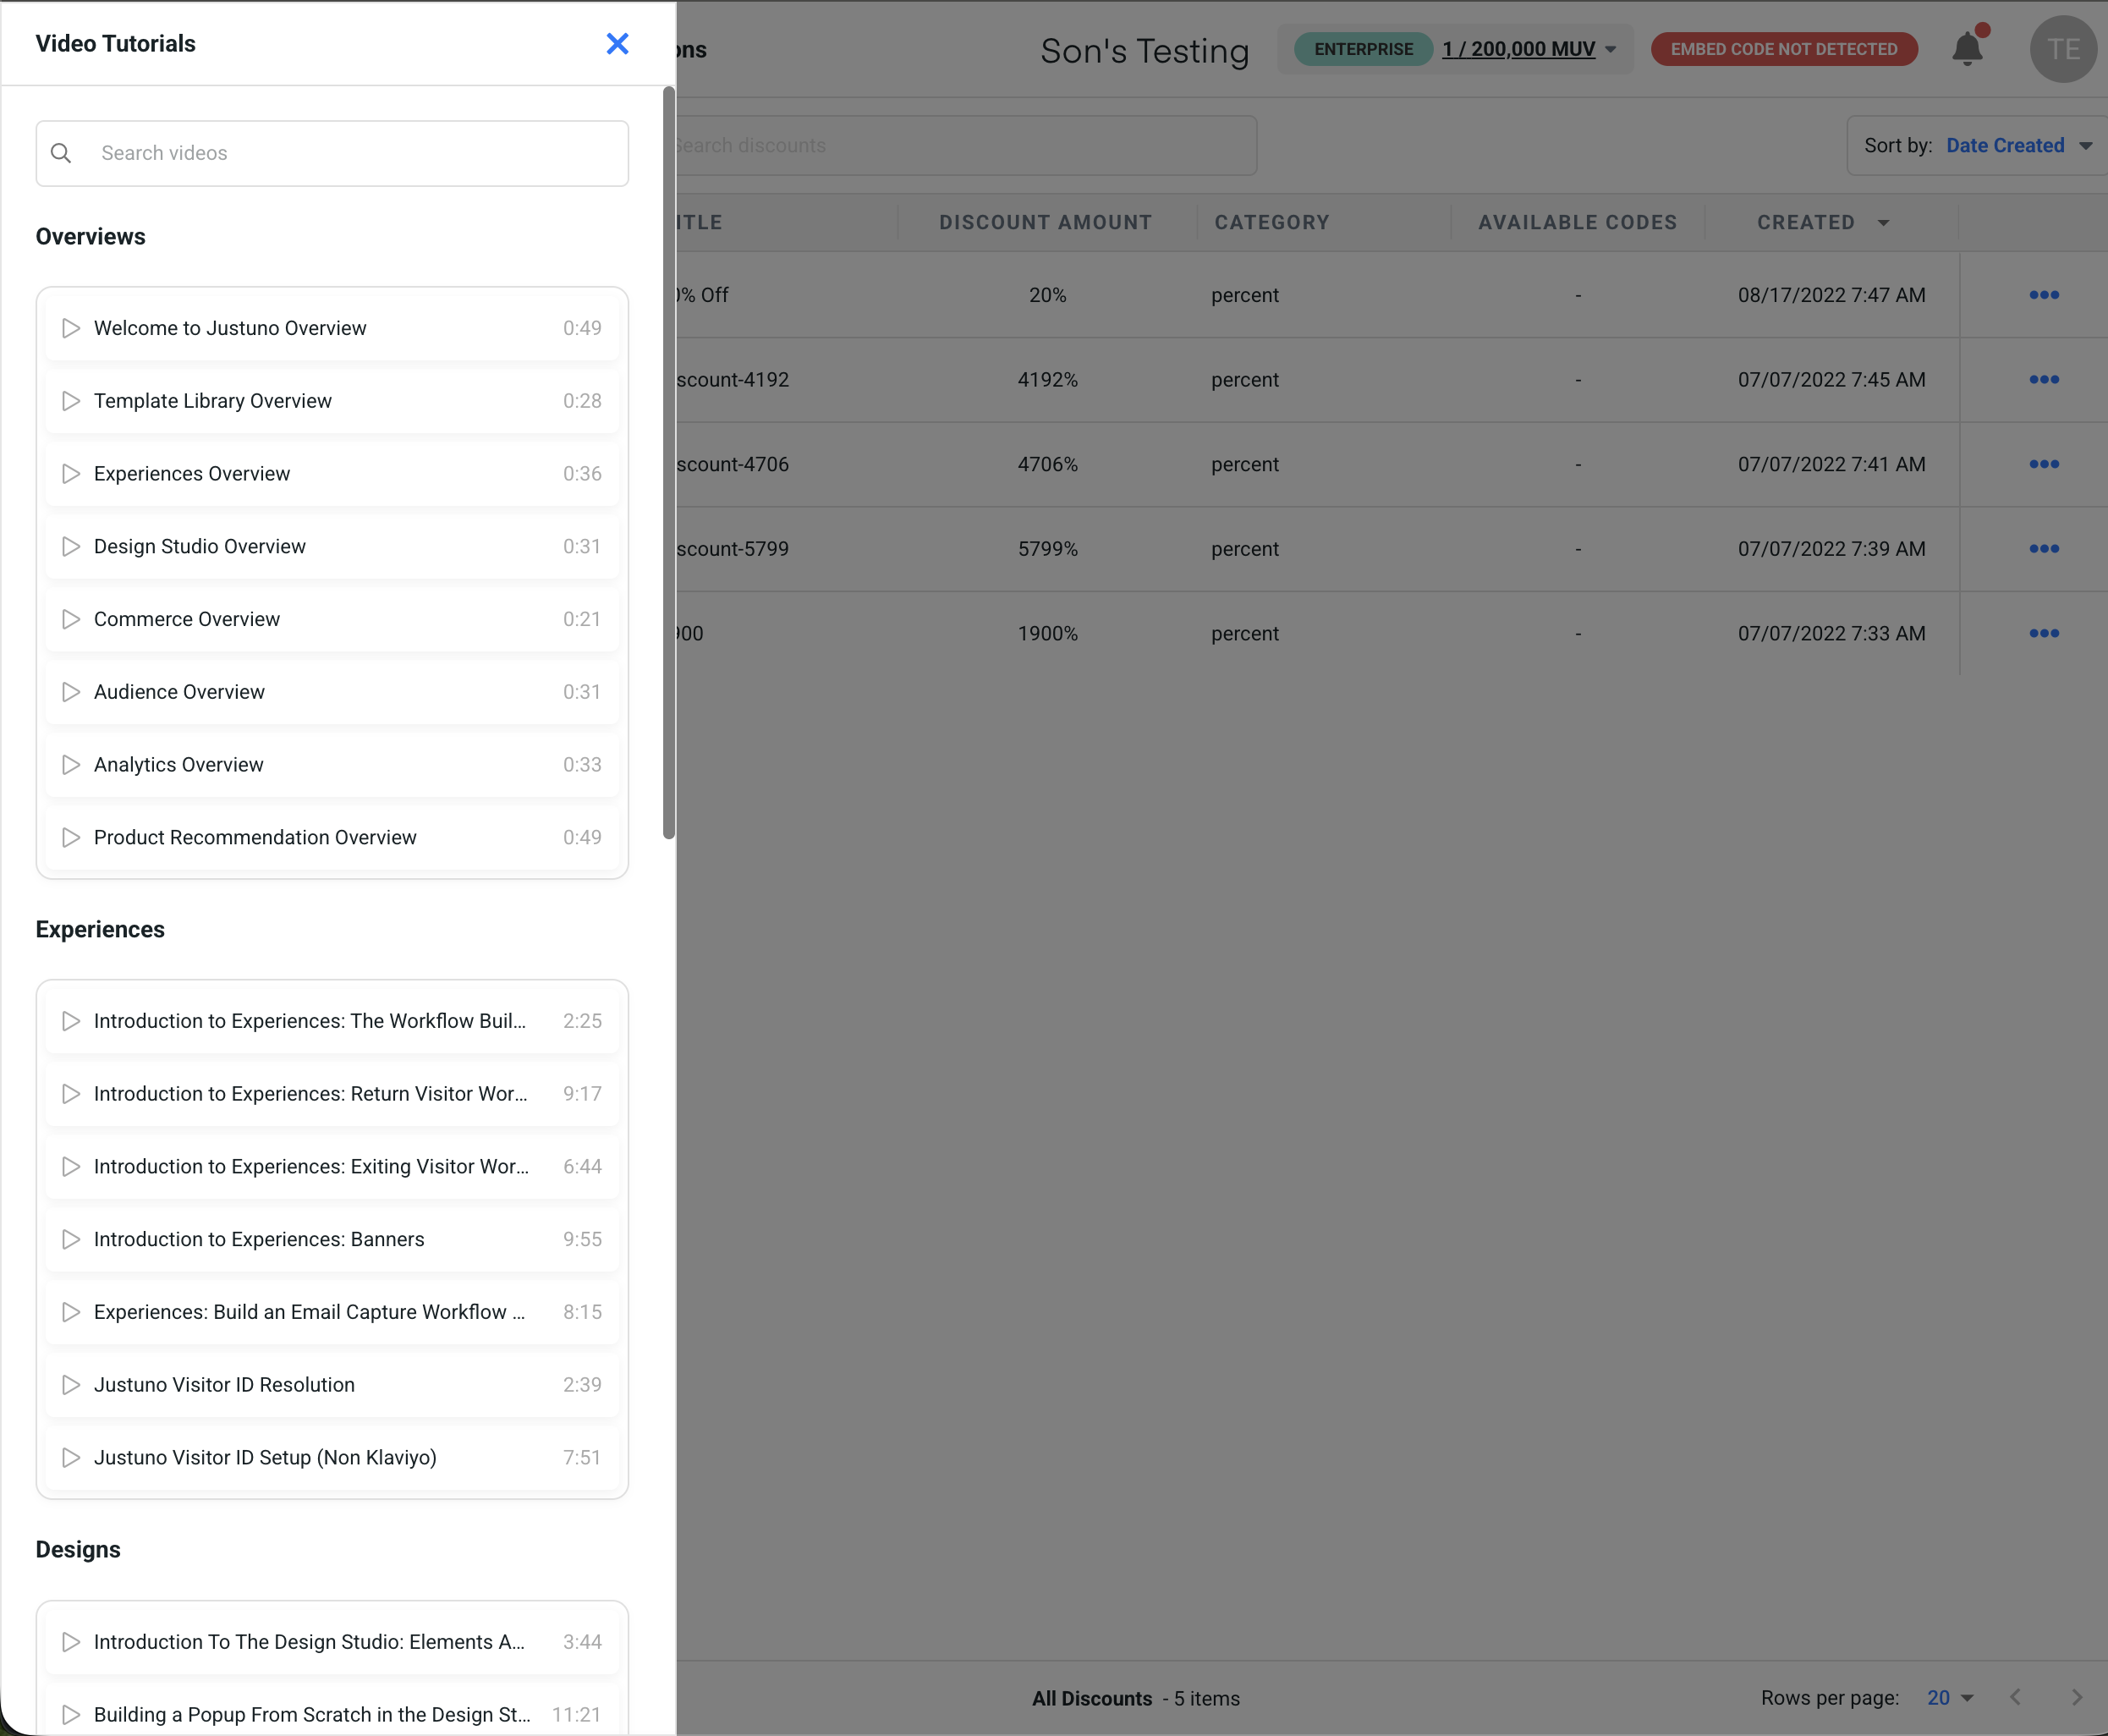Play icon for Workflow Builder introduction video
2108x1736 pixels.
point(71,1021)
